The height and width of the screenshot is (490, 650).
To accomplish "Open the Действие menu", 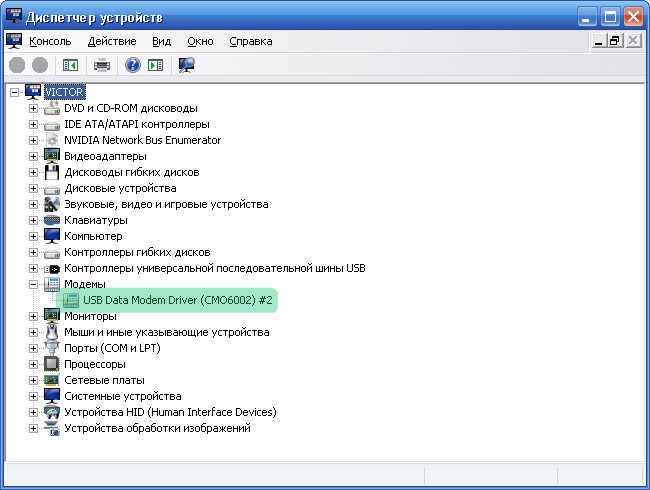I will pyautogui.click(x=112, y=41).
